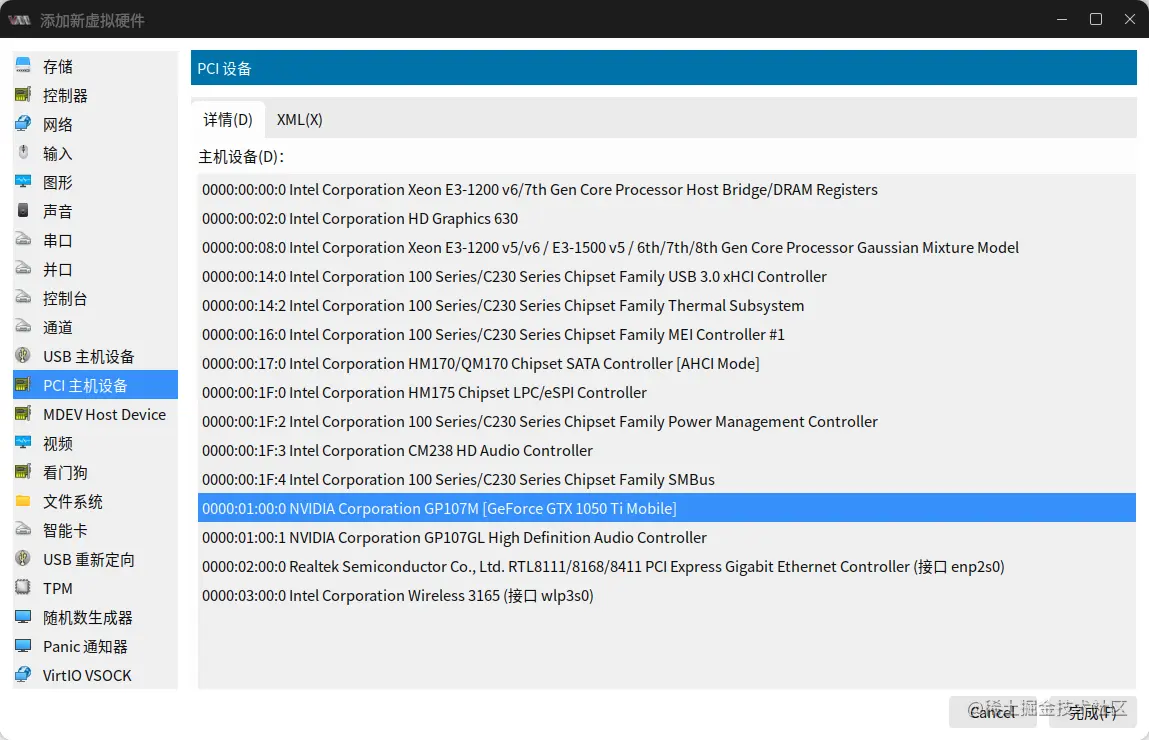This screenshot has width=1149, height=740.
Task: Select VirtIO VSOCK hardware type
Action: (95, 676)
